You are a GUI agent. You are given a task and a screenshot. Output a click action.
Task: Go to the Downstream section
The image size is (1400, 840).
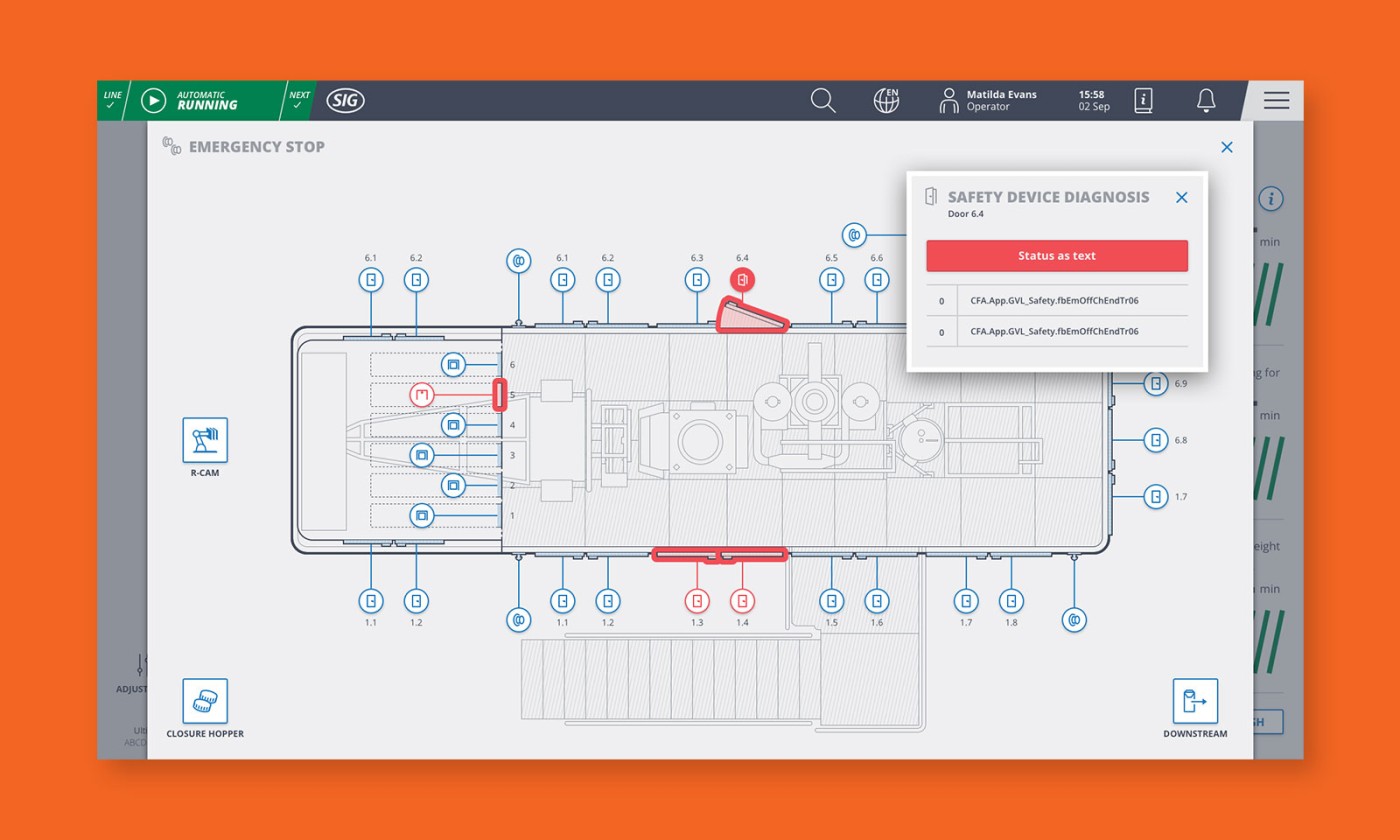[x=1195, y=702]
